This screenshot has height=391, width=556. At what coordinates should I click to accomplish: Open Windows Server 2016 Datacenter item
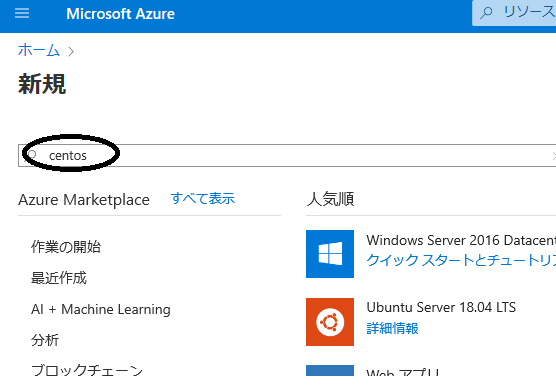click(461, 240)
